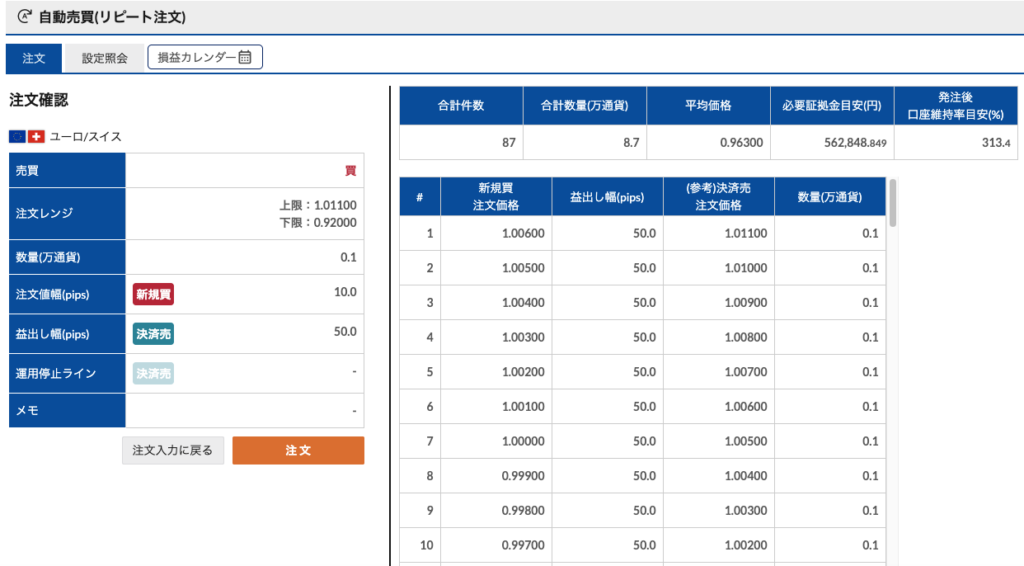Click the 新規買 注文価格 column header
1024x566 pixels.
tap(496, 197)
